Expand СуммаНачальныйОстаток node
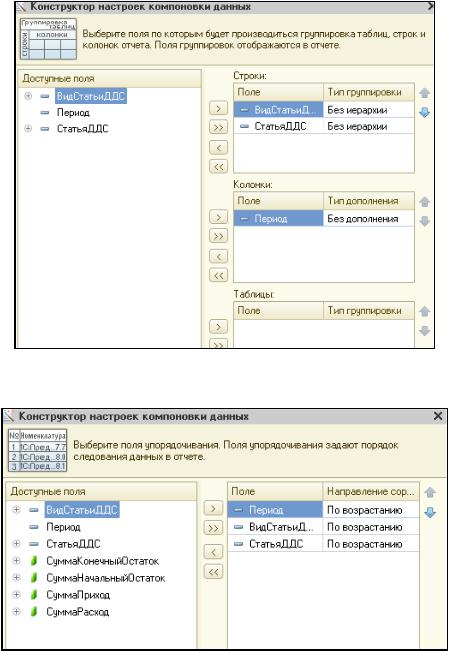Screen dimensions: 449x652 17,578
